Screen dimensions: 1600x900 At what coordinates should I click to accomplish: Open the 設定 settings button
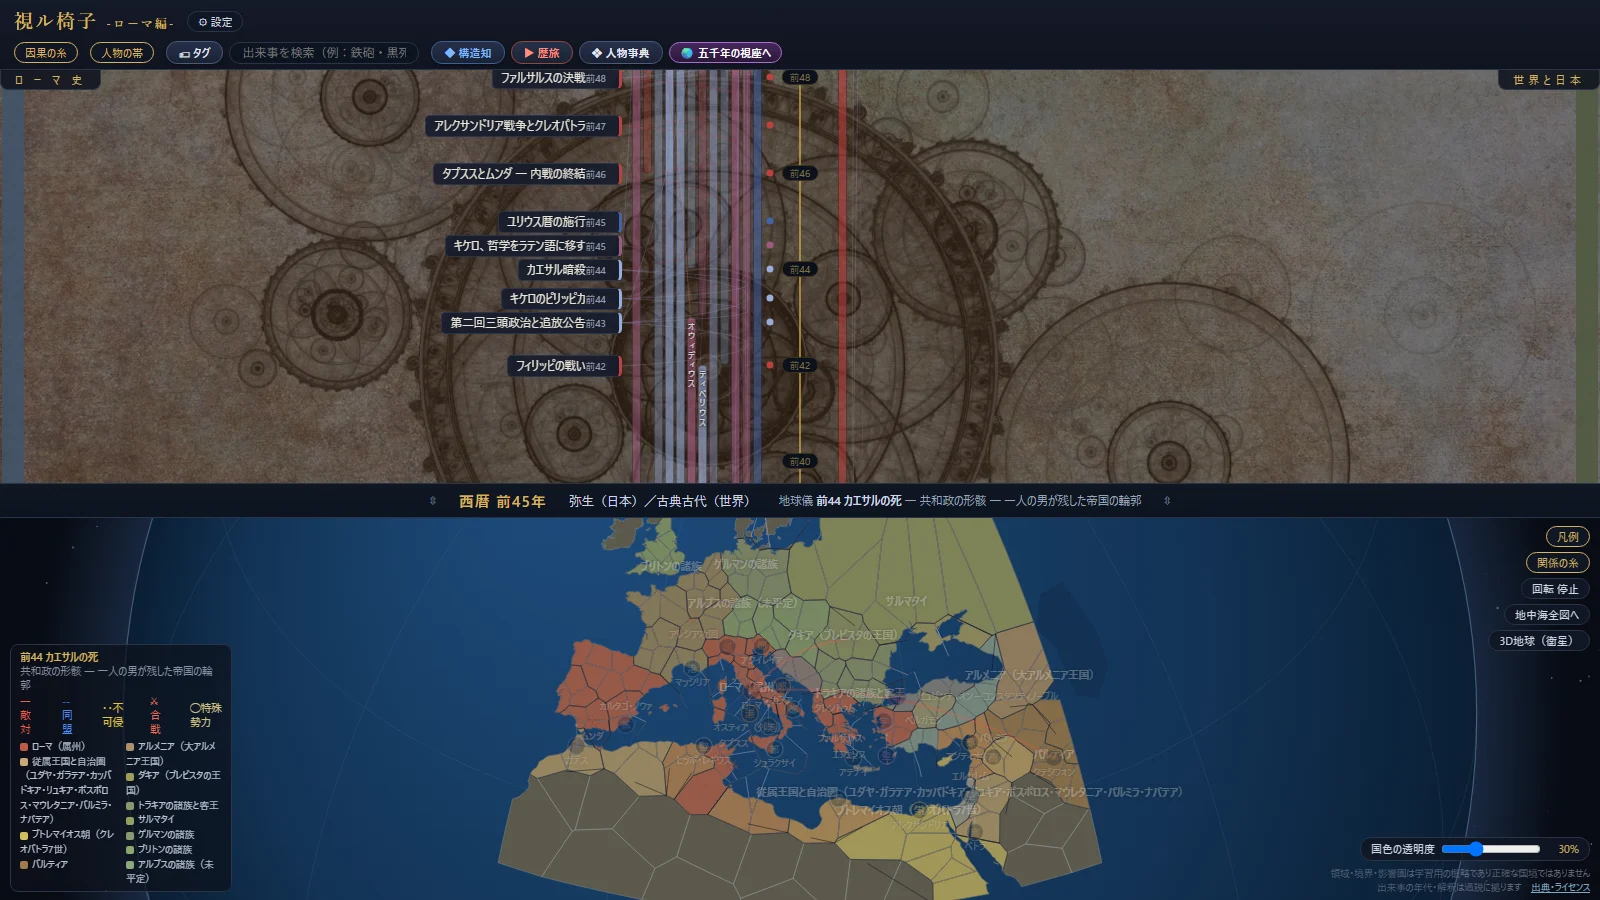[215, 22]
